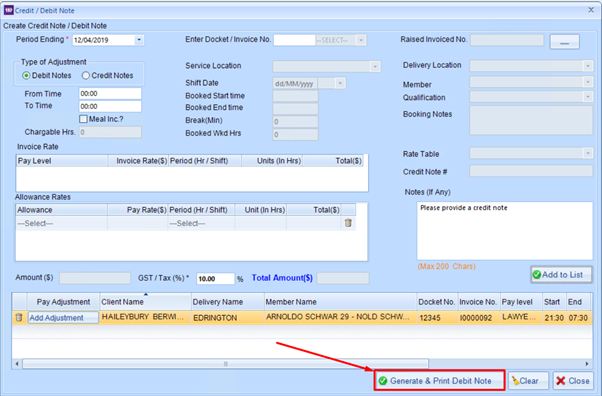Image resolution: width=602 pixels, height=396 pixels.
Task: Click the HAILEYBURY BERWI... client cell
Action: [146, 318]
